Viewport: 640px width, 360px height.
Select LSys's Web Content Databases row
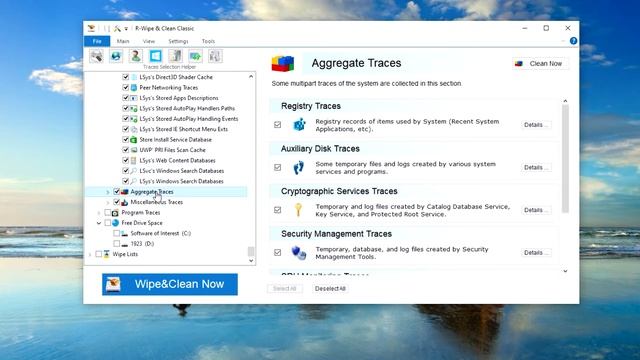[177, 160]
